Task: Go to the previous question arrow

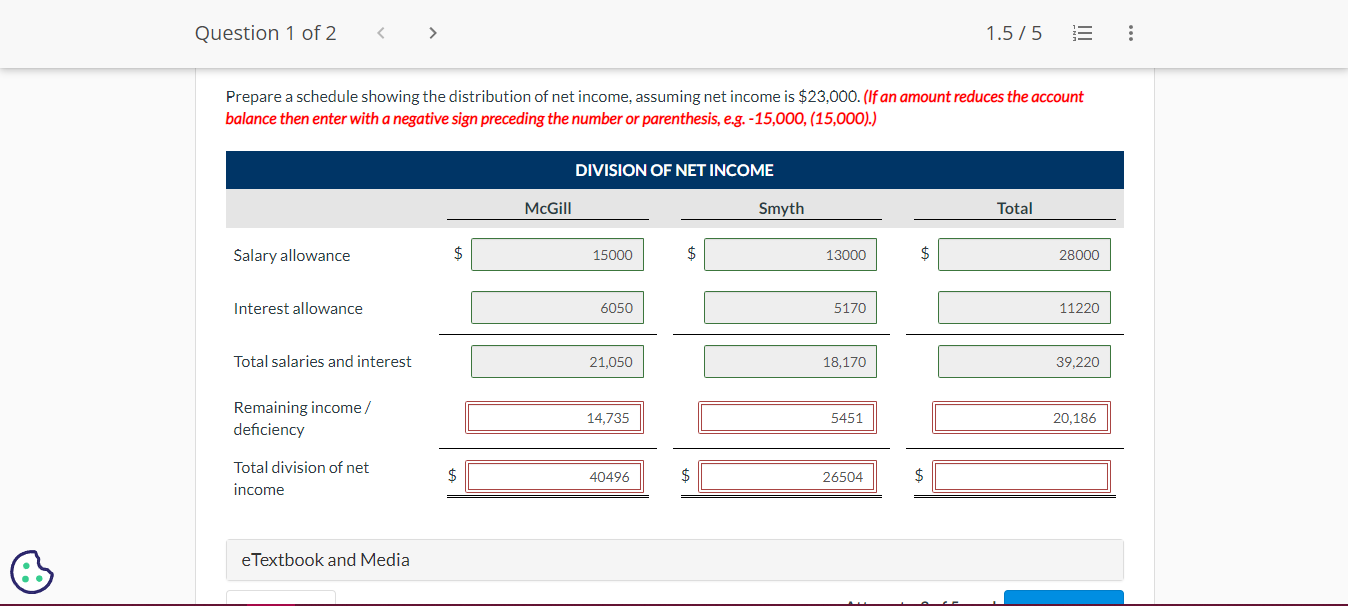Action: 381,33
